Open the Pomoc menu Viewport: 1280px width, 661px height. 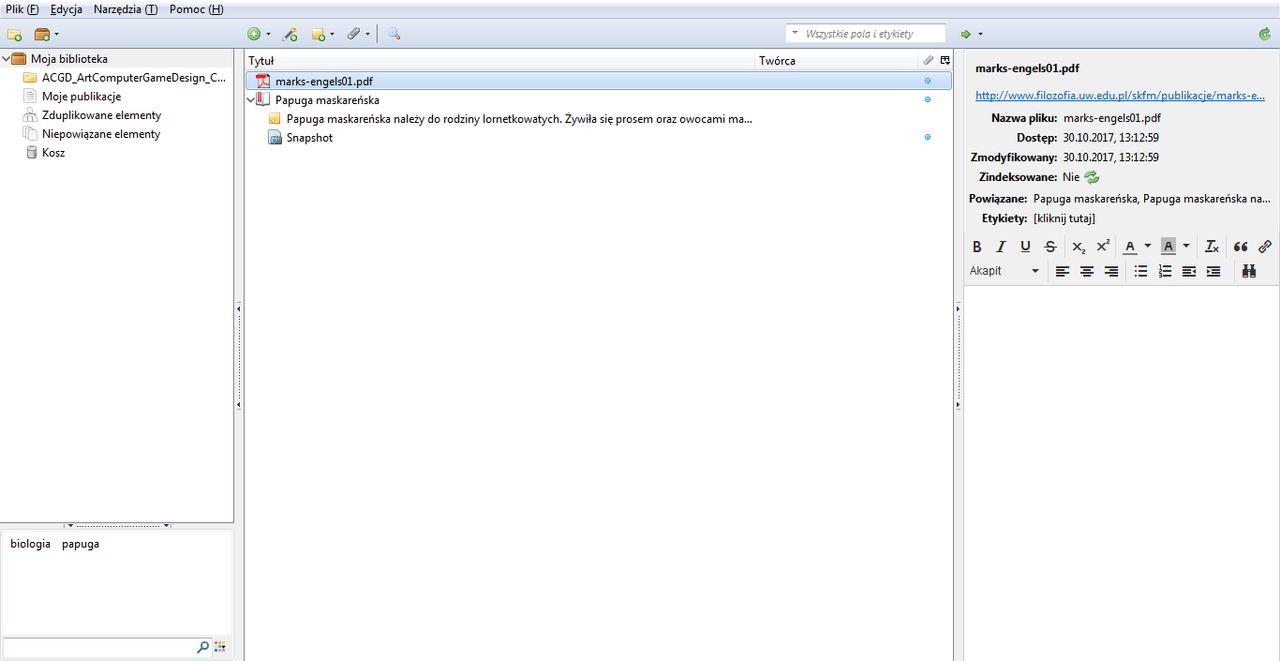pos(196,9)
